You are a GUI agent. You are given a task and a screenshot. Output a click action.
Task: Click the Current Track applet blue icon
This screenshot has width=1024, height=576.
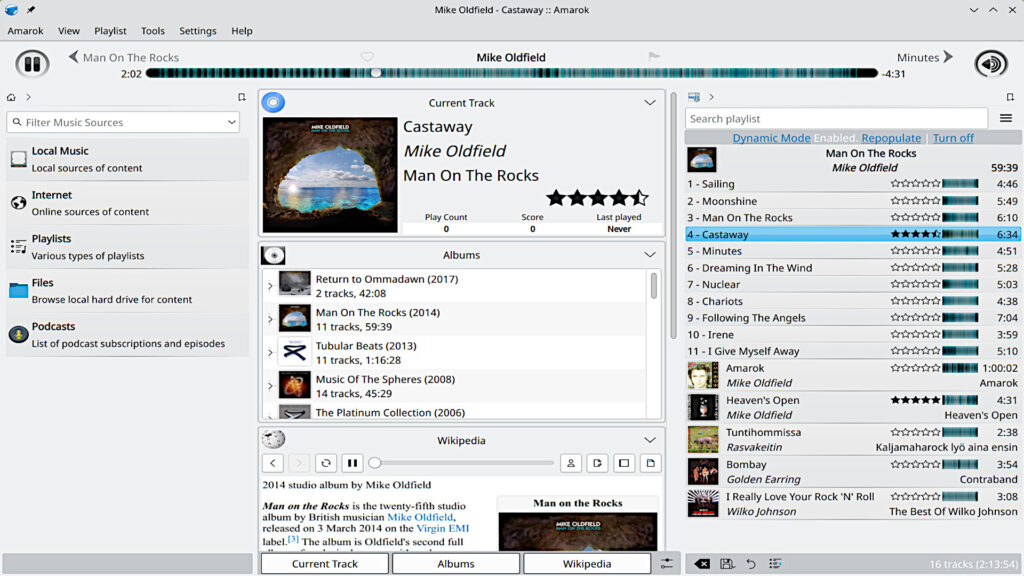point(273,102)
